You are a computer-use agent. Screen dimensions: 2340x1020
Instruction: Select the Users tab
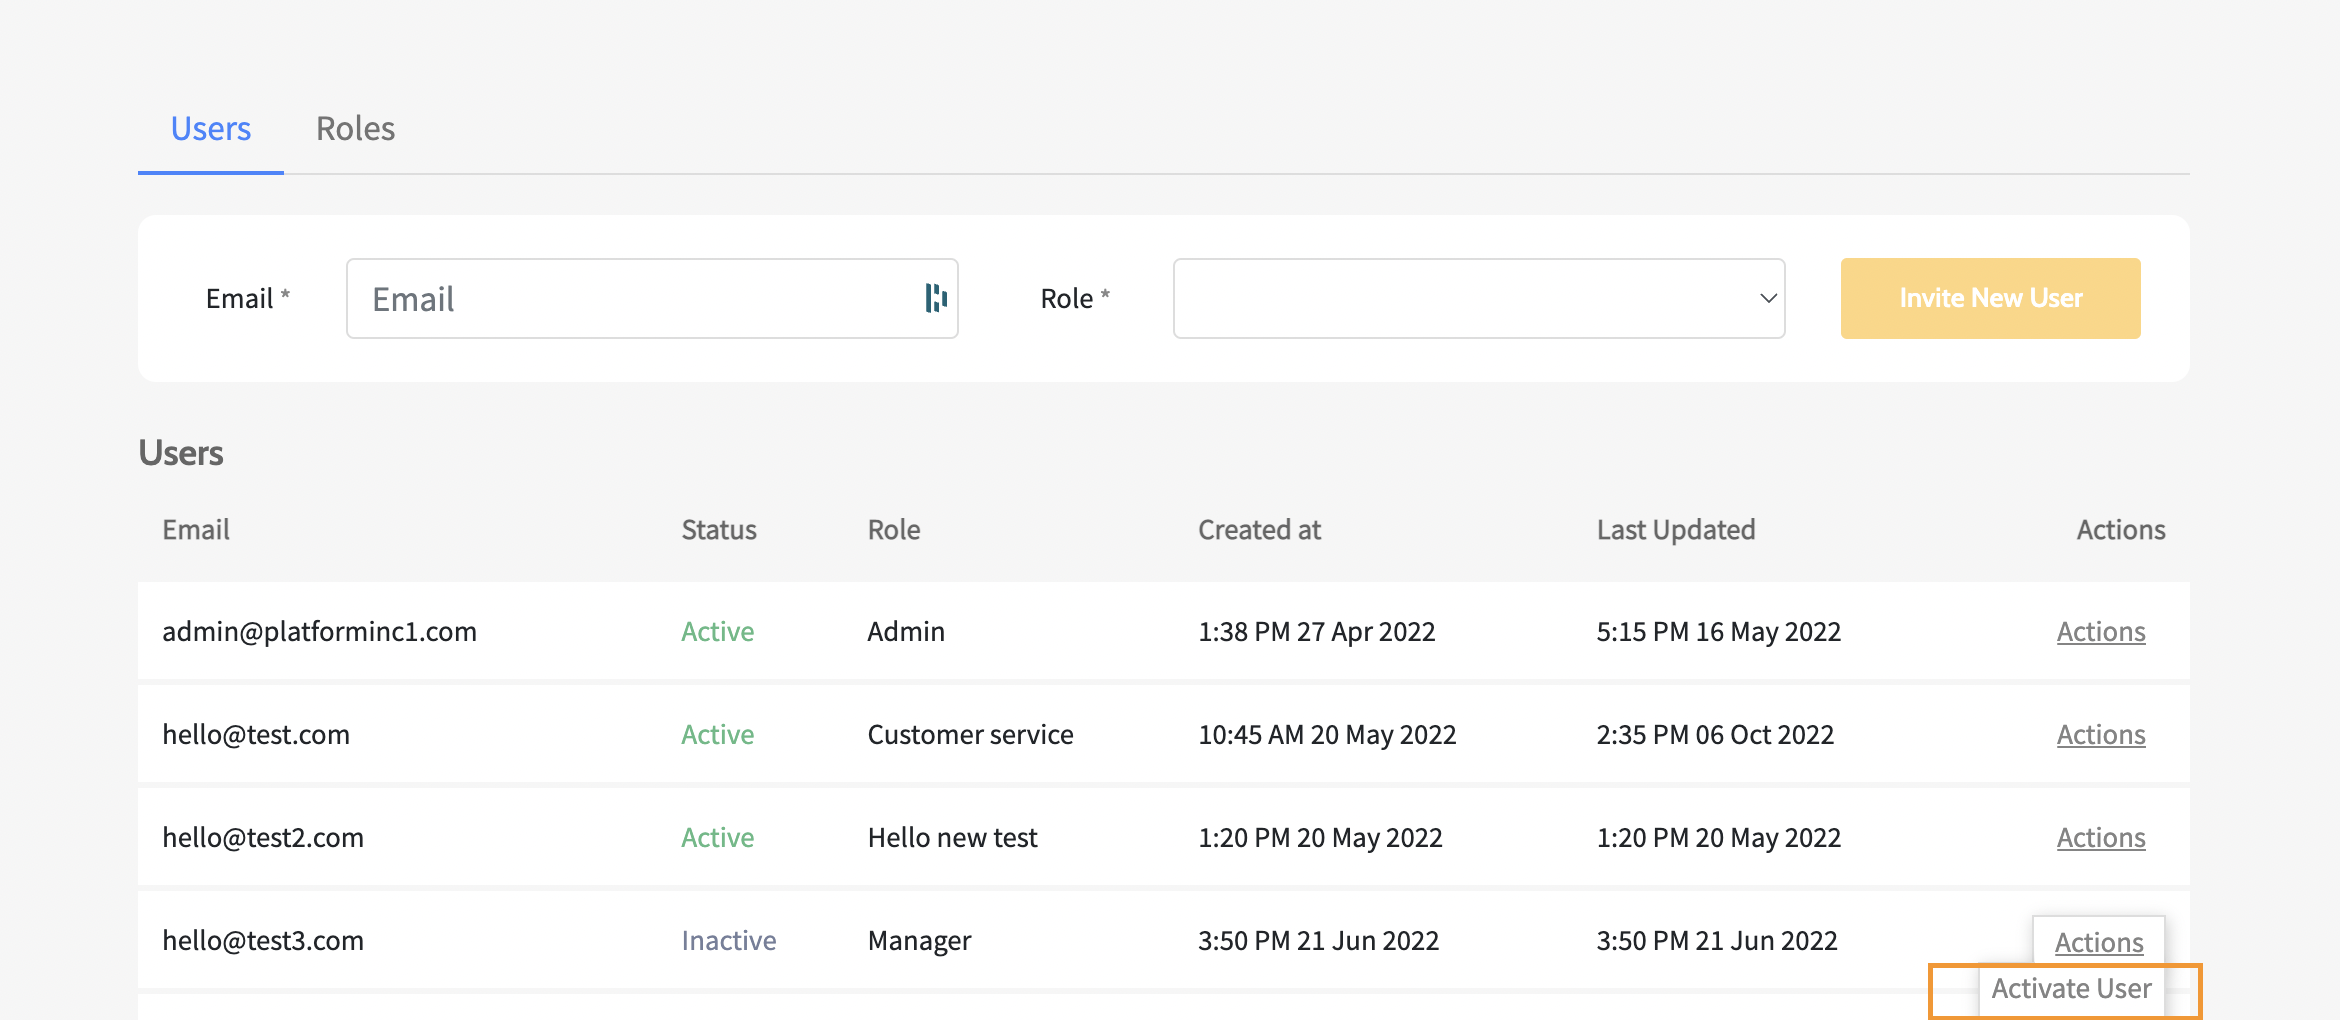tap(210, 129)
